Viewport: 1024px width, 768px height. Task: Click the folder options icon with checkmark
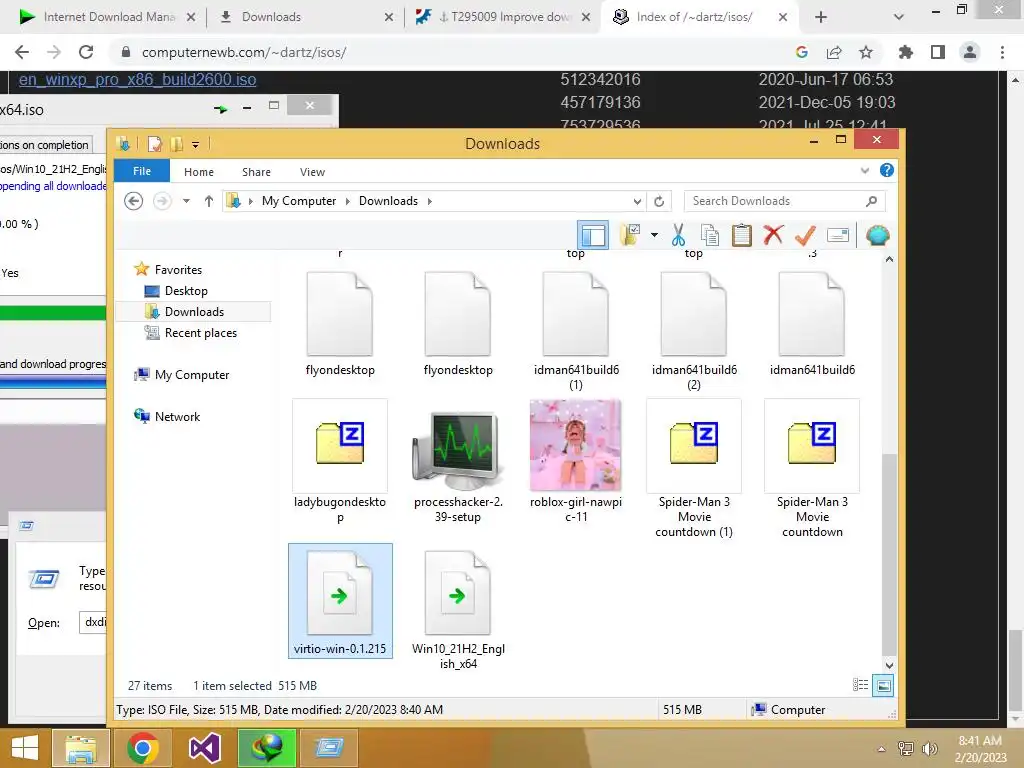click(x=630, y=235)
